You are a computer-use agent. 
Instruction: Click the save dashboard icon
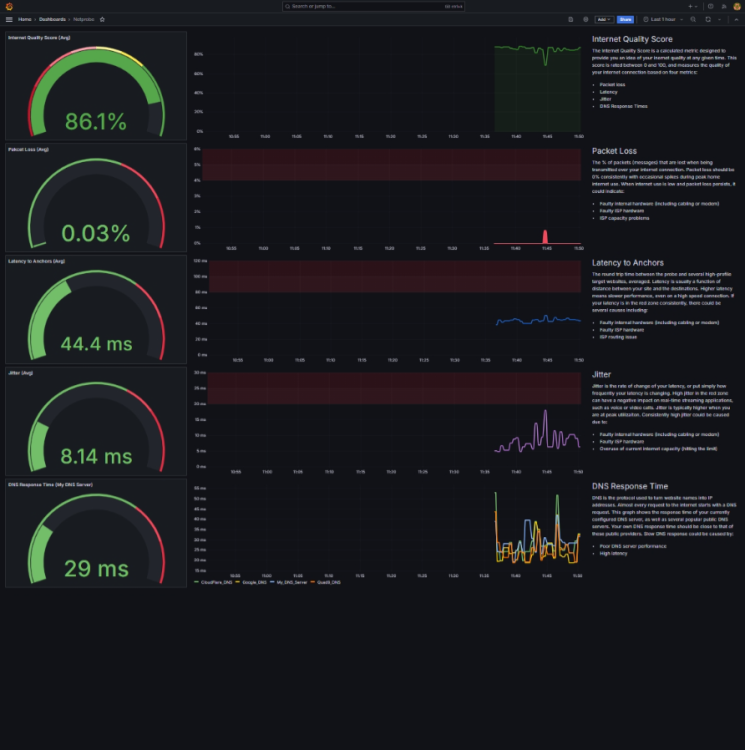pyautogui.click(x=570, y=19)
